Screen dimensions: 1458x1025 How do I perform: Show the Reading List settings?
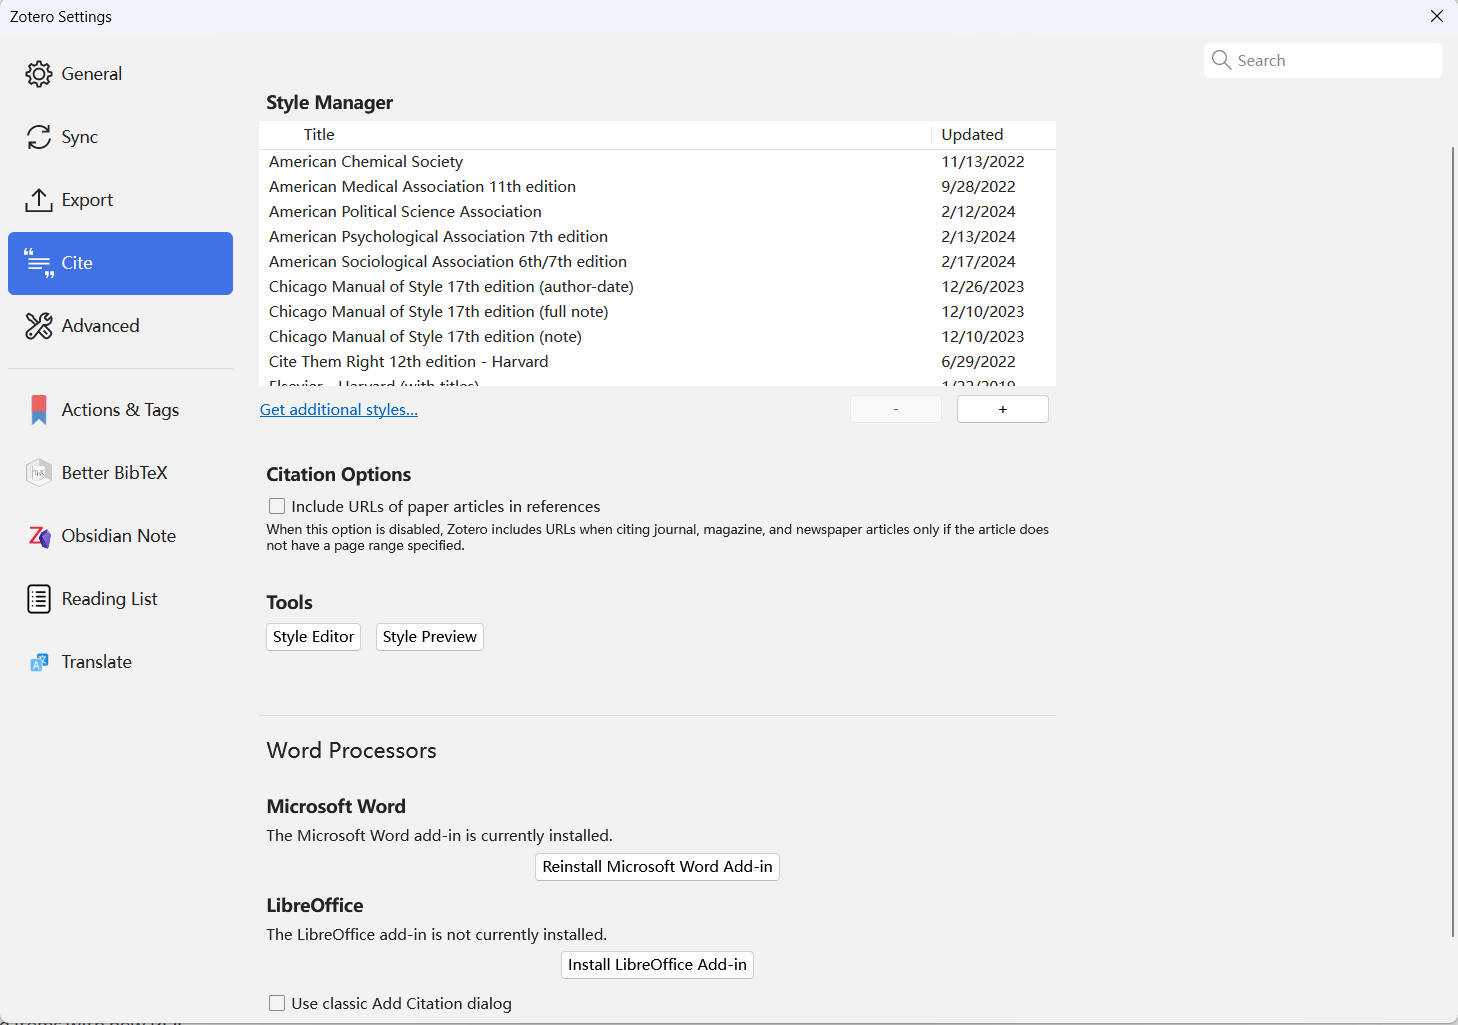tap(120, 599)
